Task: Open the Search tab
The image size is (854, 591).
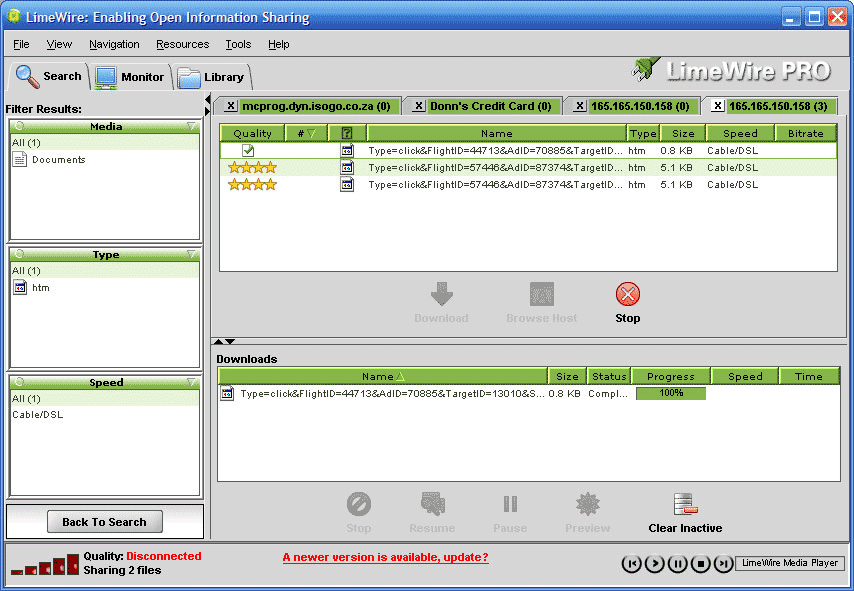Action: pos(48,76)
